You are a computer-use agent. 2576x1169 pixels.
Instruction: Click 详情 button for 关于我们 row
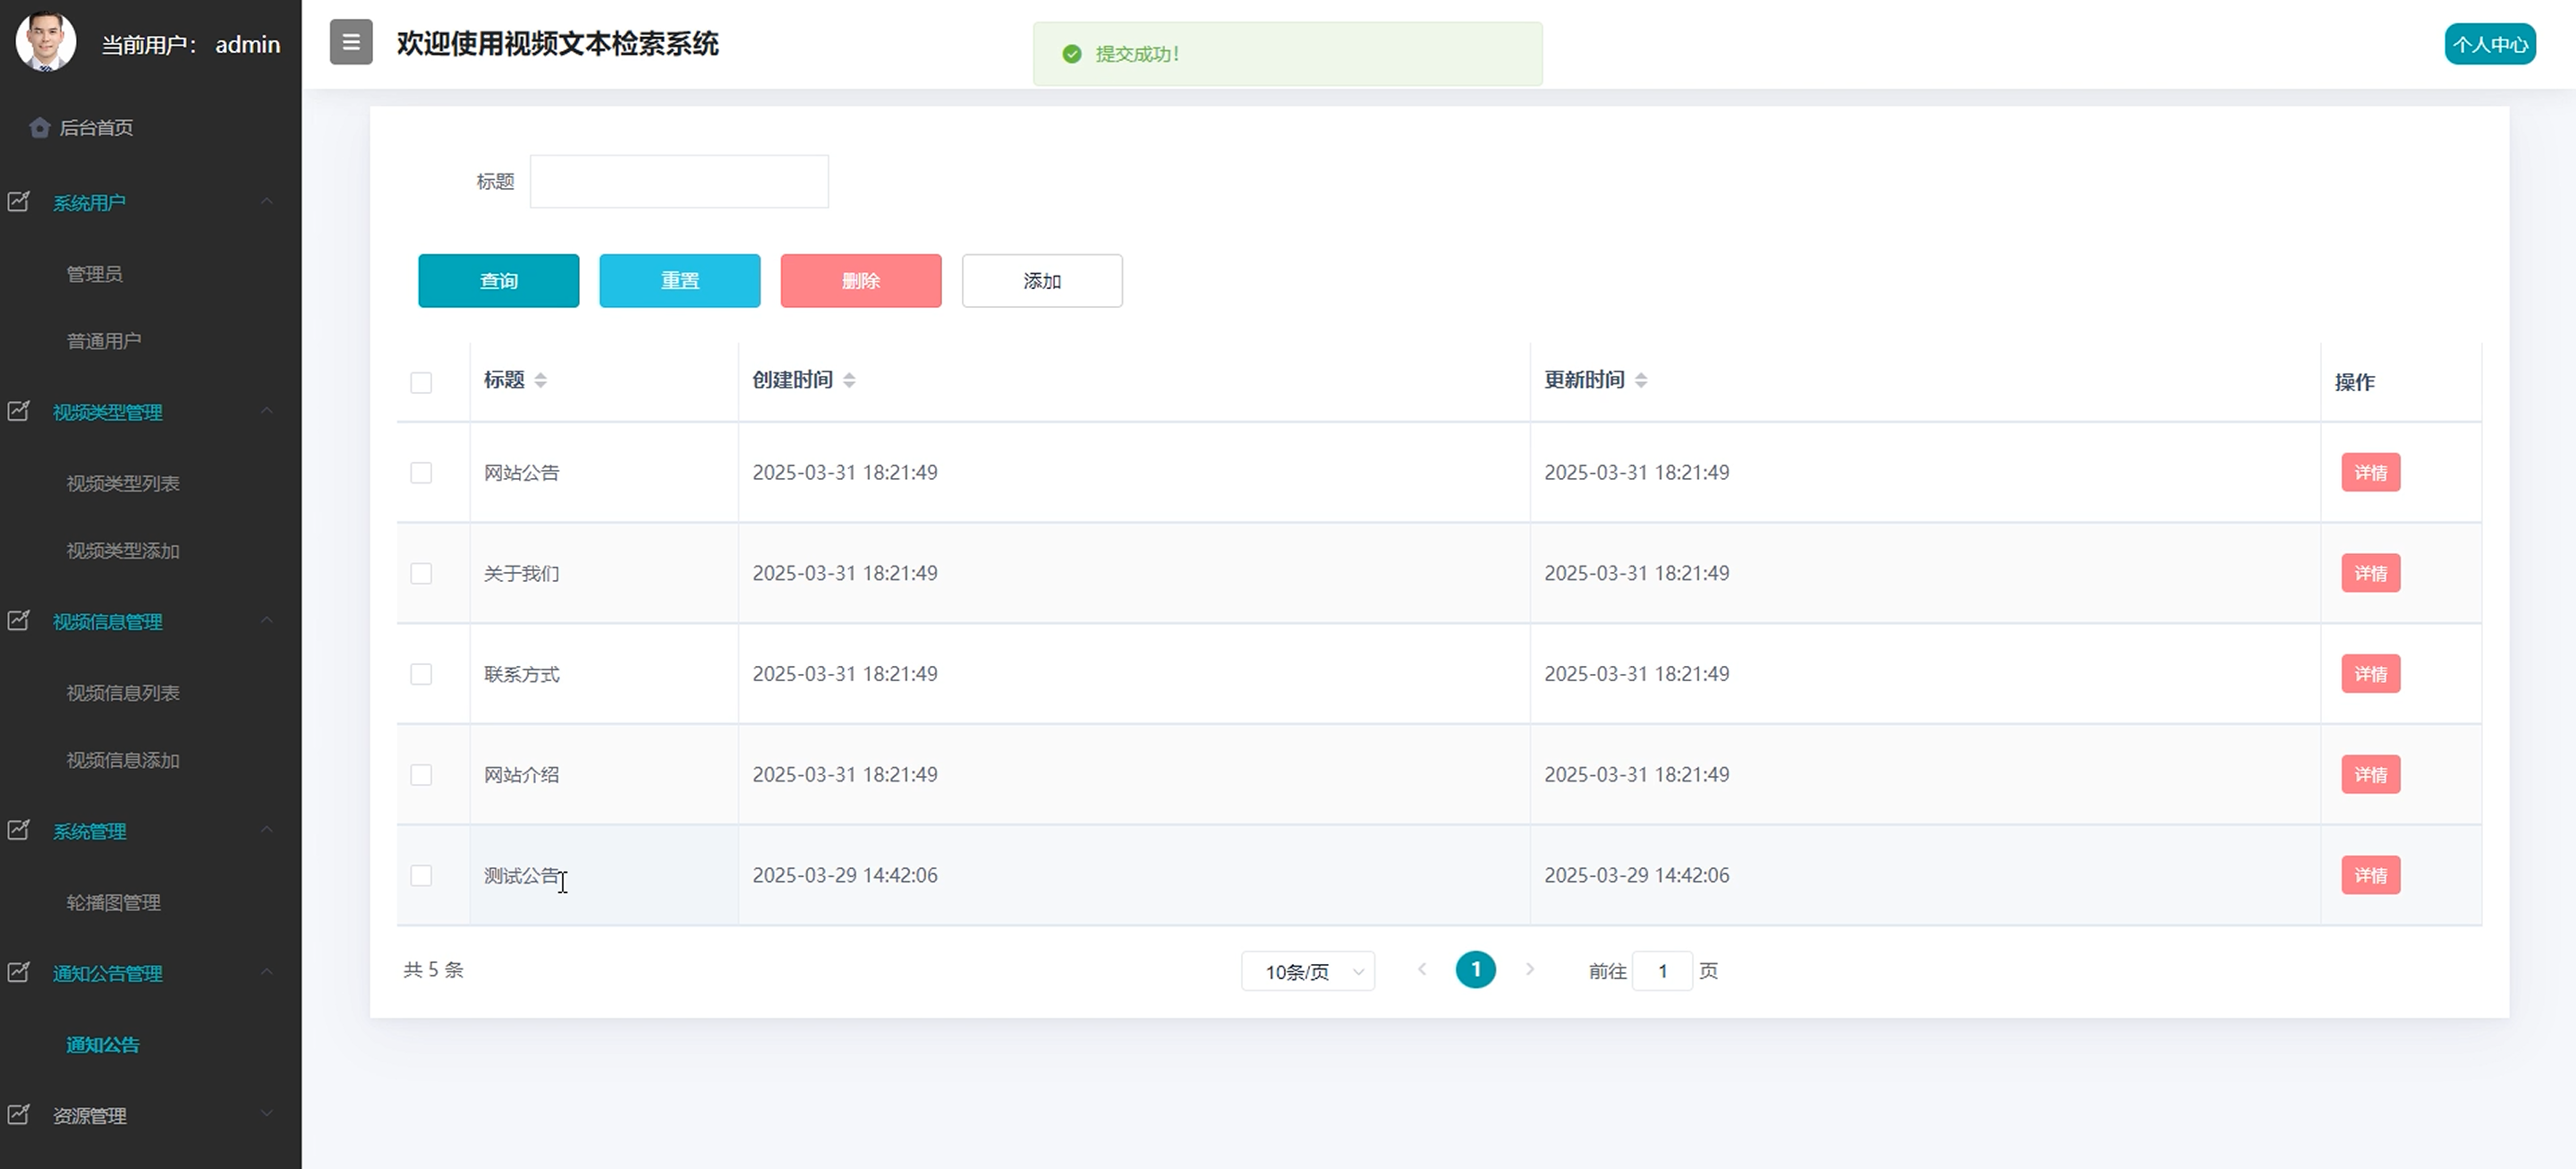click(x=2370, y=573)
